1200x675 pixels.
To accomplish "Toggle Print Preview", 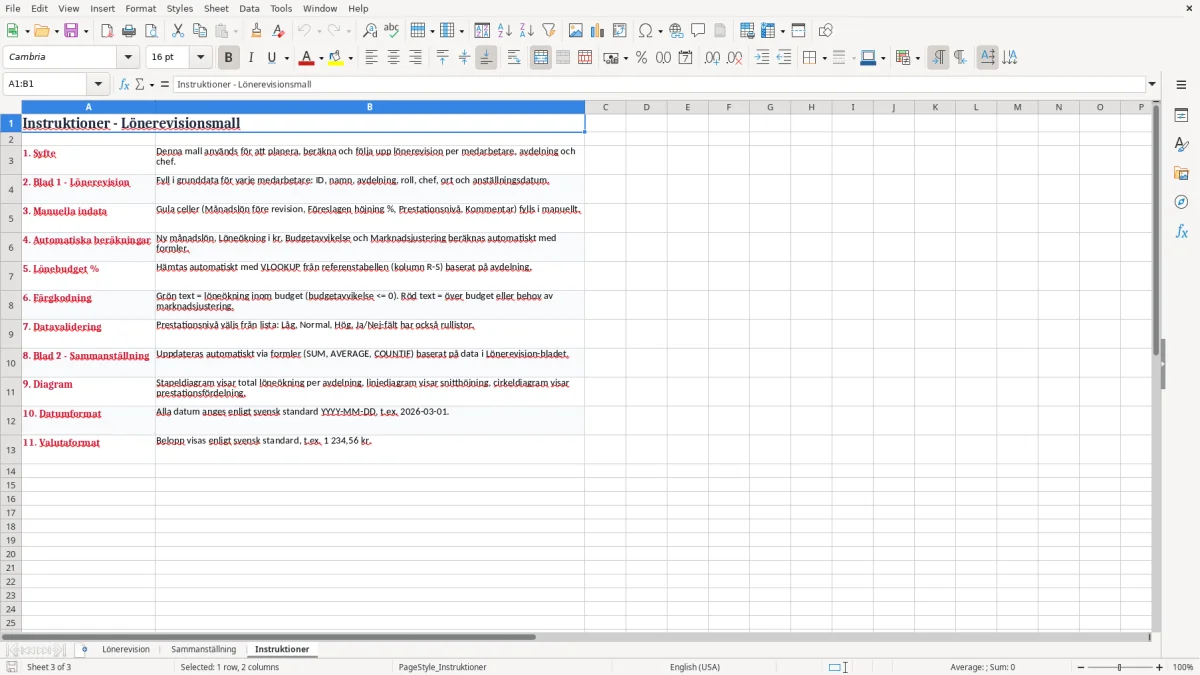I will [x=151, y=31].
